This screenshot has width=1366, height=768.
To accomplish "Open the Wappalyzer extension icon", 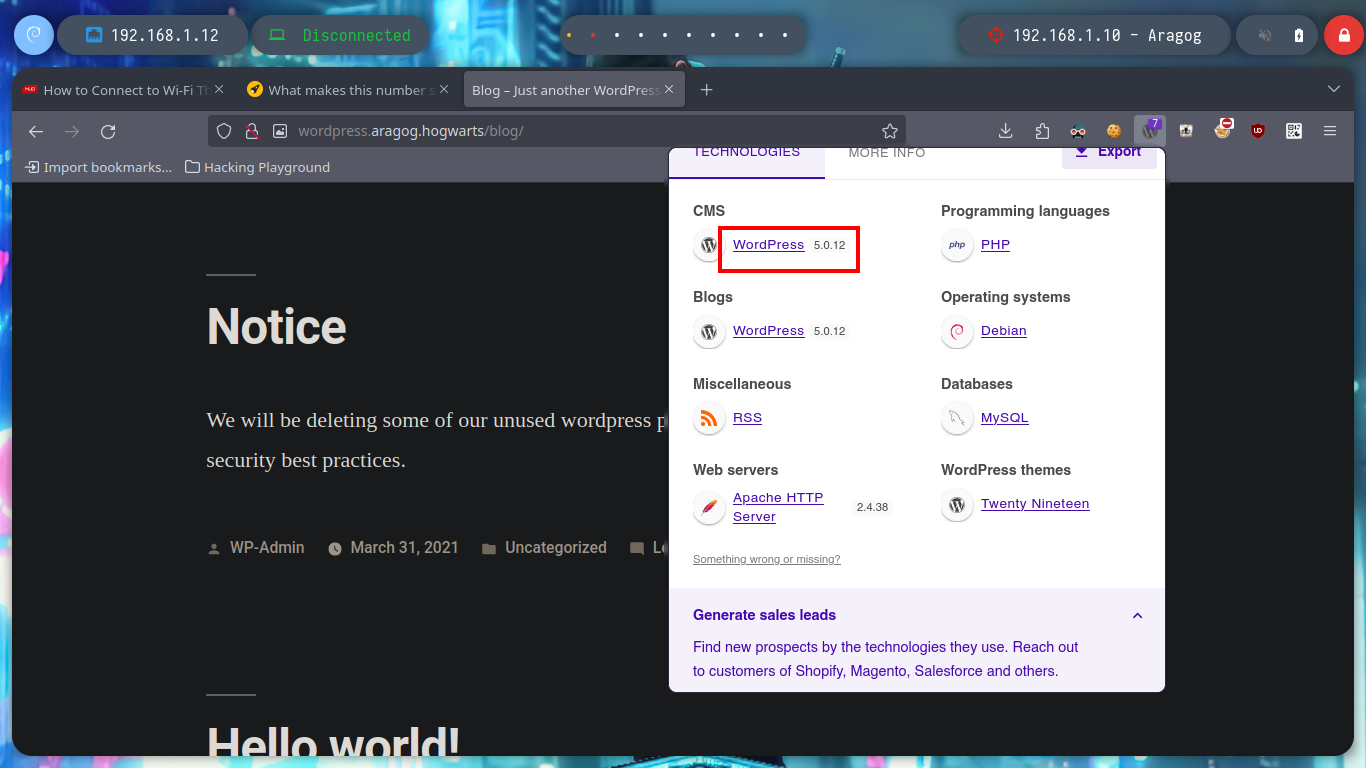I will coord(1149,130).
